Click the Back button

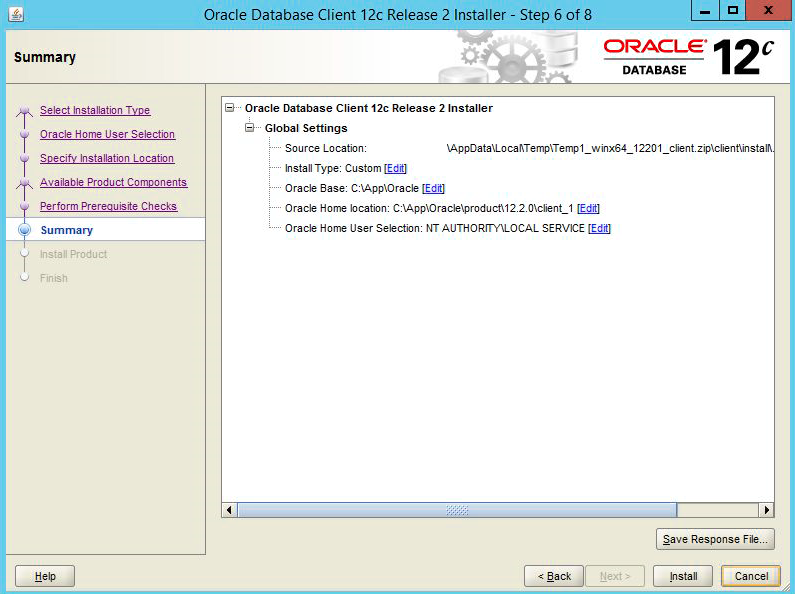coord(554,576)
